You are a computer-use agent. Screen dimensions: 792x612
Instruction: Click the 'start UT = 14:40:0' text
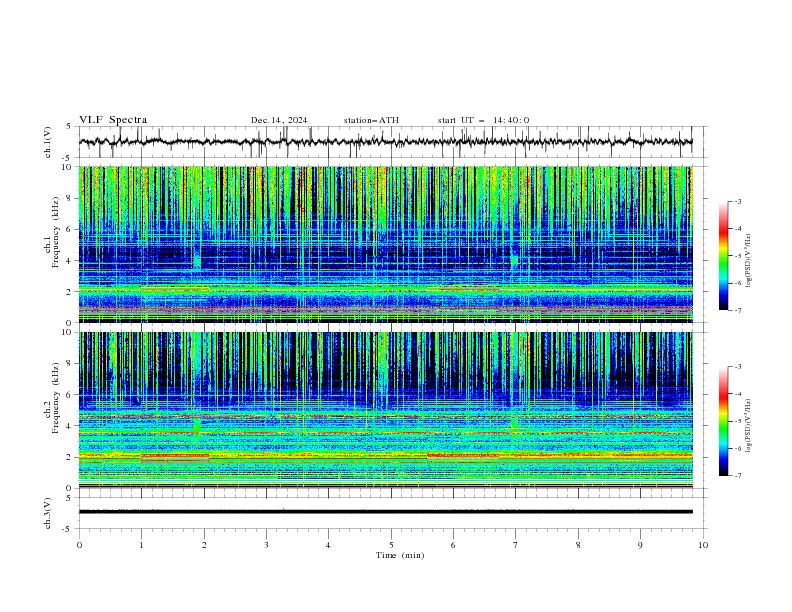pos(483,120)
